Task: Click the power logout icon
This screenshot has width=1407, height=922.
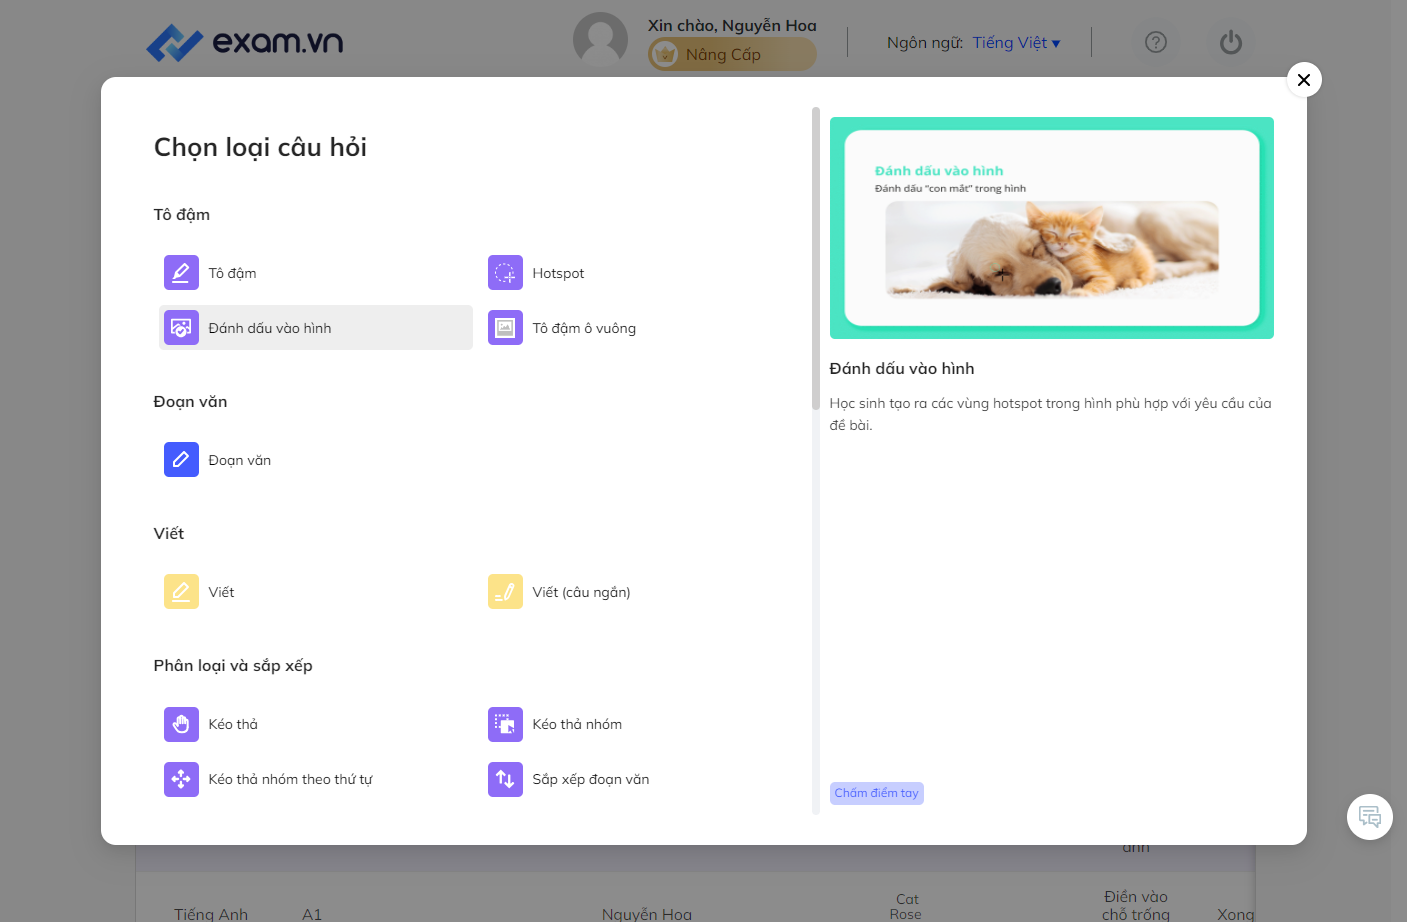Action: point(1231,42)
